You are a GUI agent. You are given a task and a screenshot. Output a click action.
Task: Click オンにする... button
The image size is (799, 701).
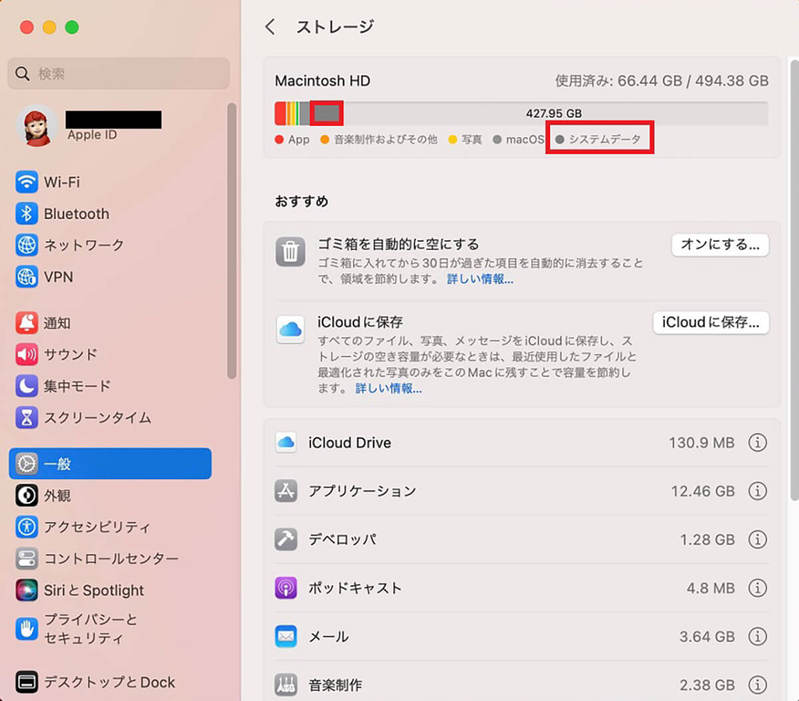[720, 245]
